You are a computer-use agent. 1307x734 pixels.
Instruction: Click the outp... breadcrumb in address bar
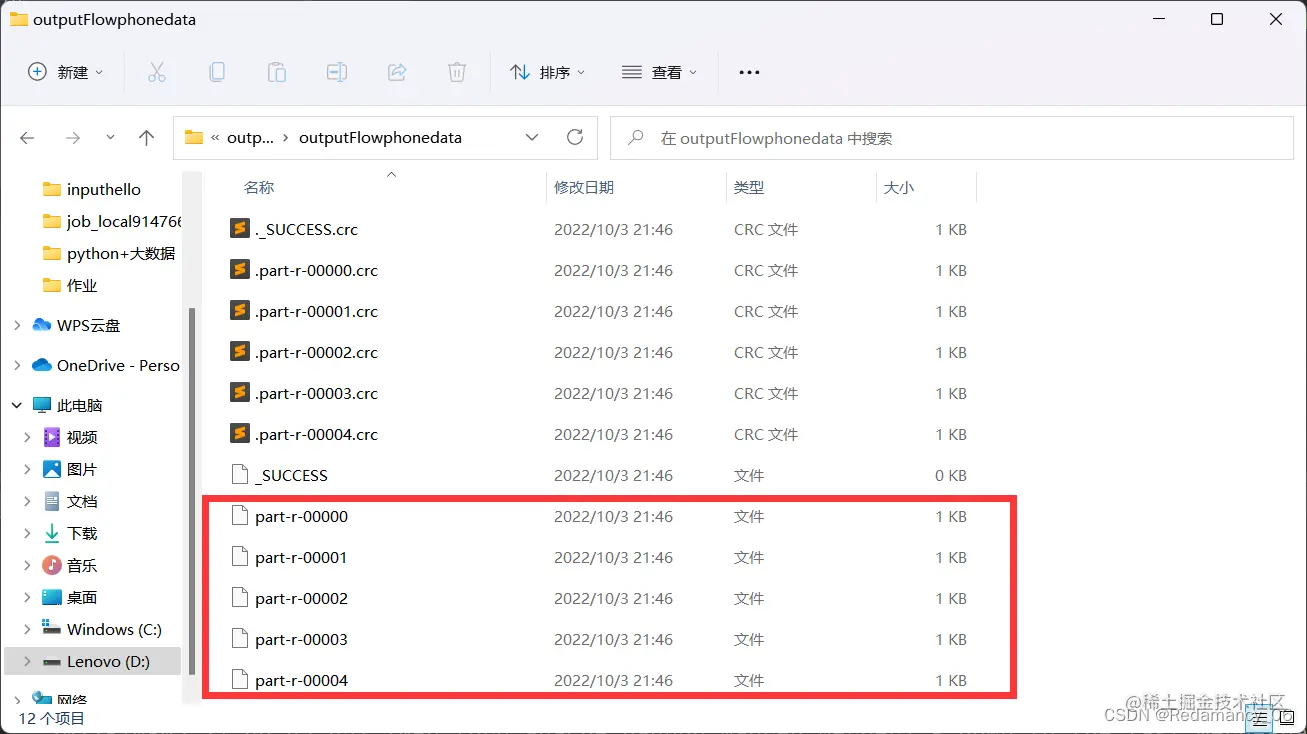[x=250, y=138]
